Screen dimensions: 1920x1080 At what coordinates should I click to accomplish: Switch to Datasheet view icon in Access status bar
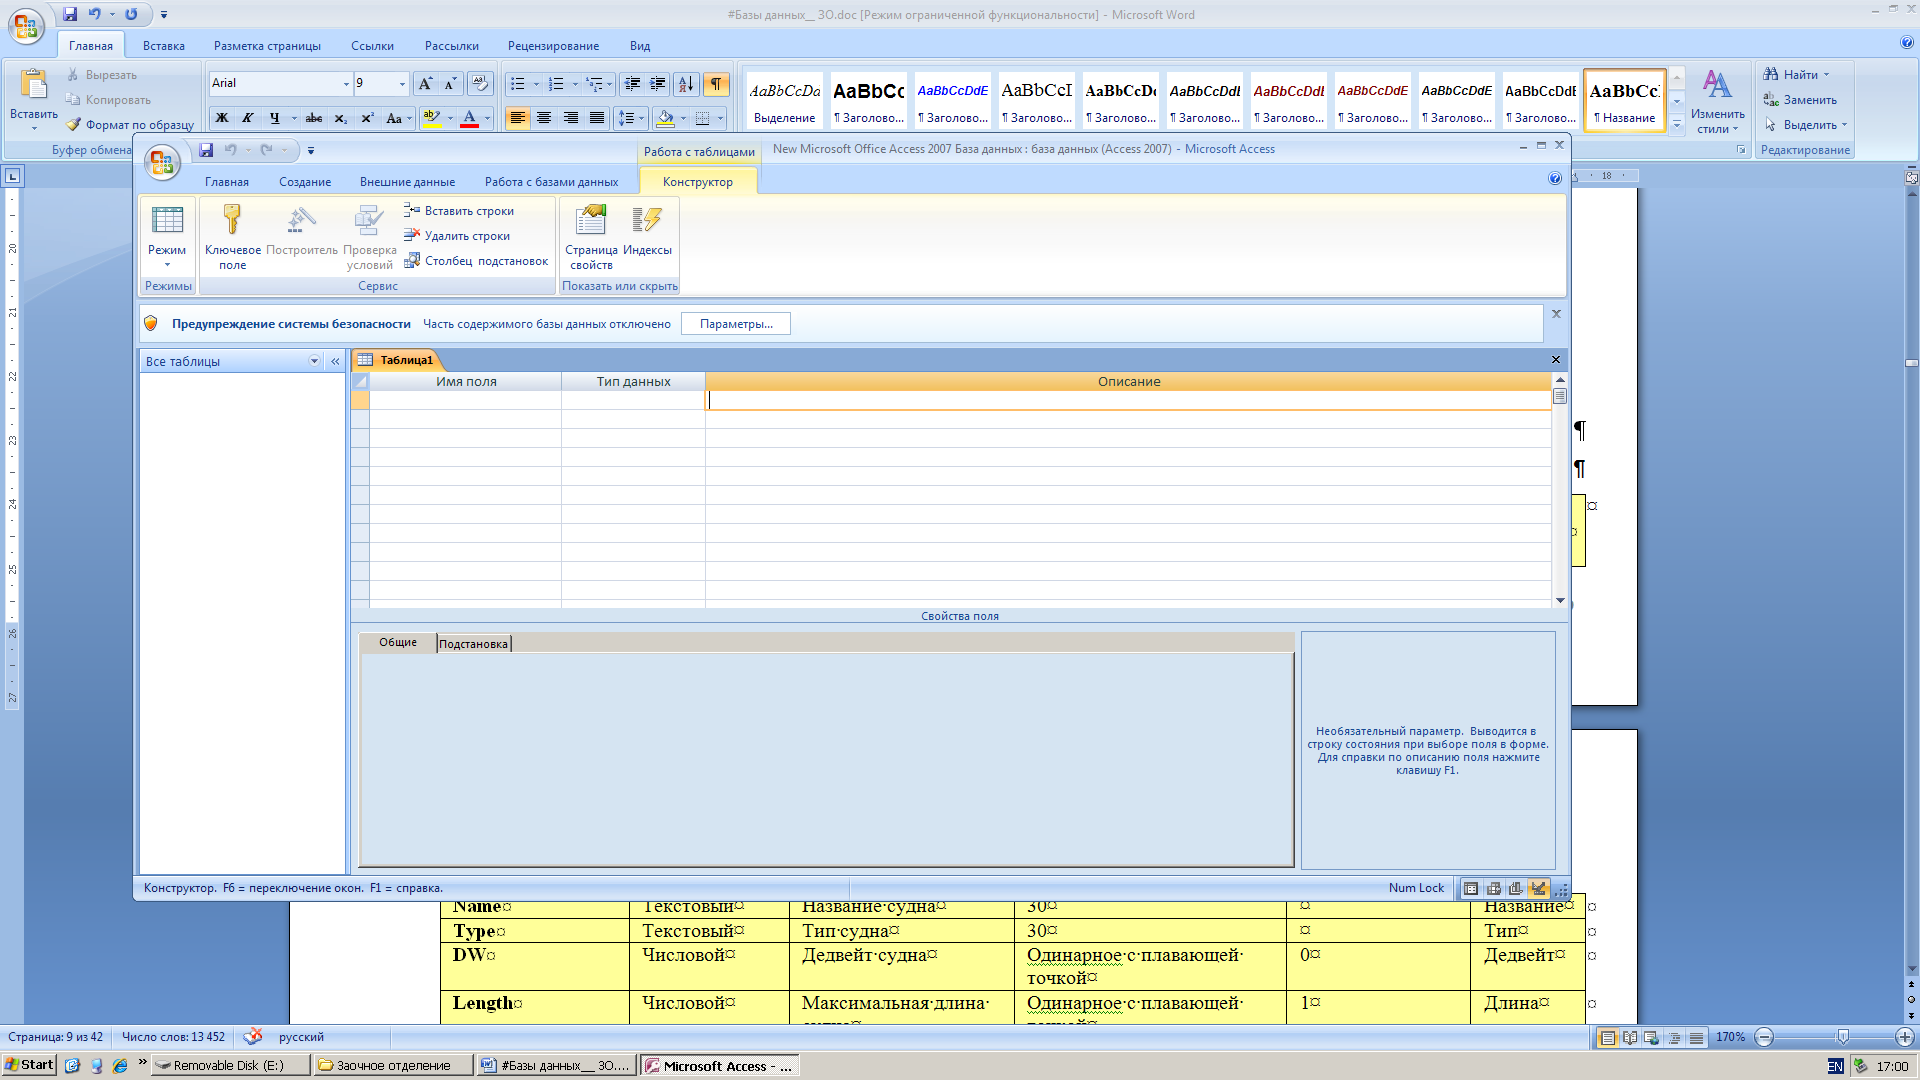(1471, 888)
